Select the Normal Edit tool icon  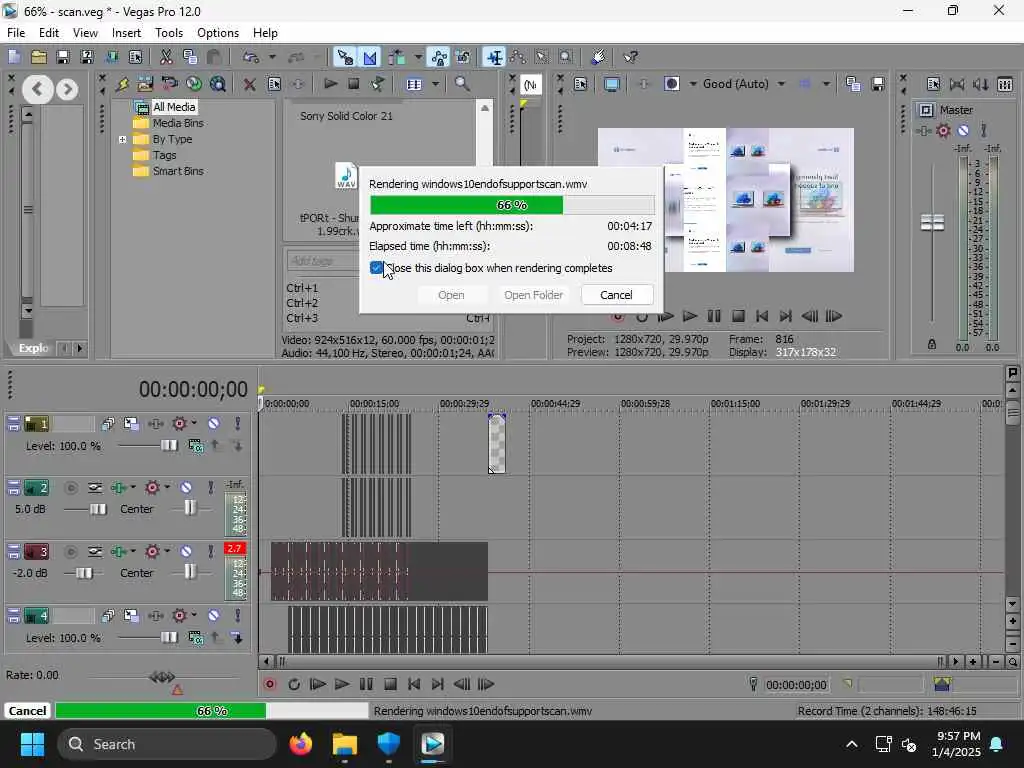click(x=494, y=57)
